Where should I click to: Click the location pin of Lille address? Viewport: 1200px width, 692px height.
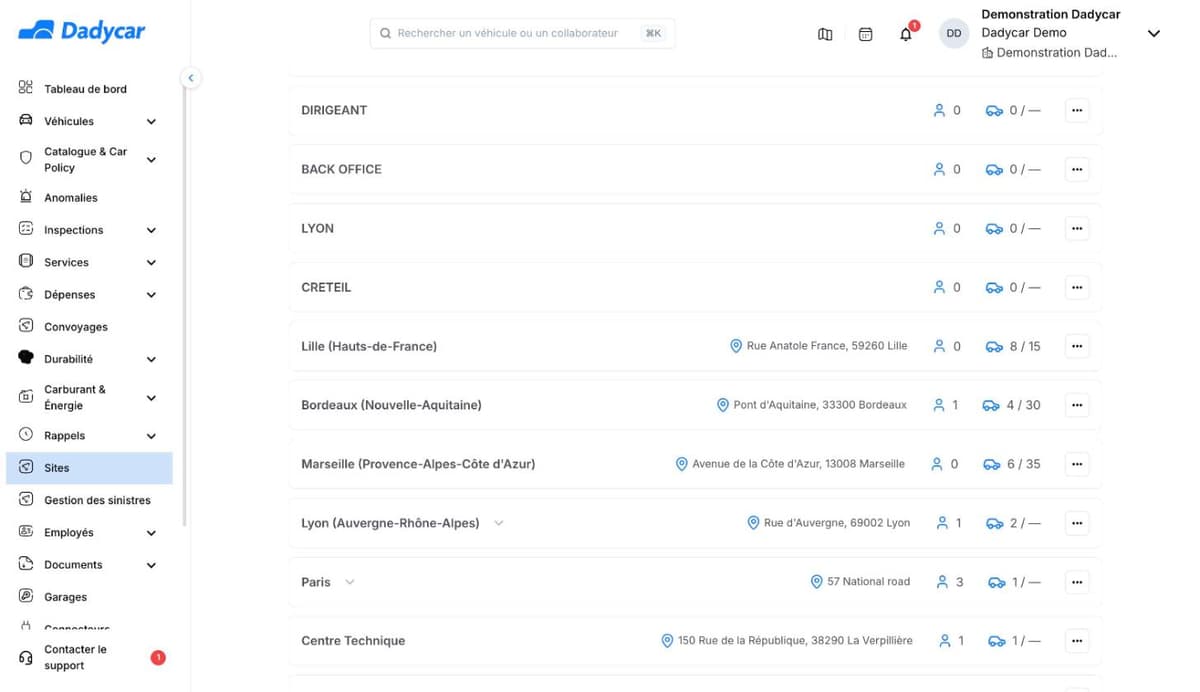(736, 346)
